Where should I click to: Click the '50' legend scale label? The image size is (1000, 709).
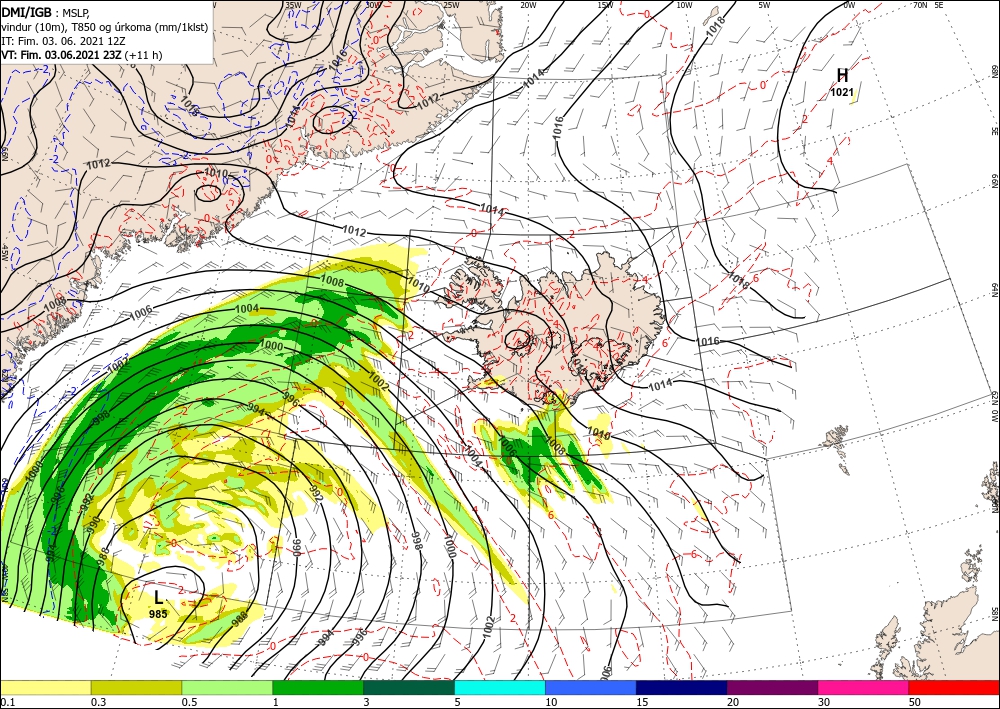(x=915, y=702)
